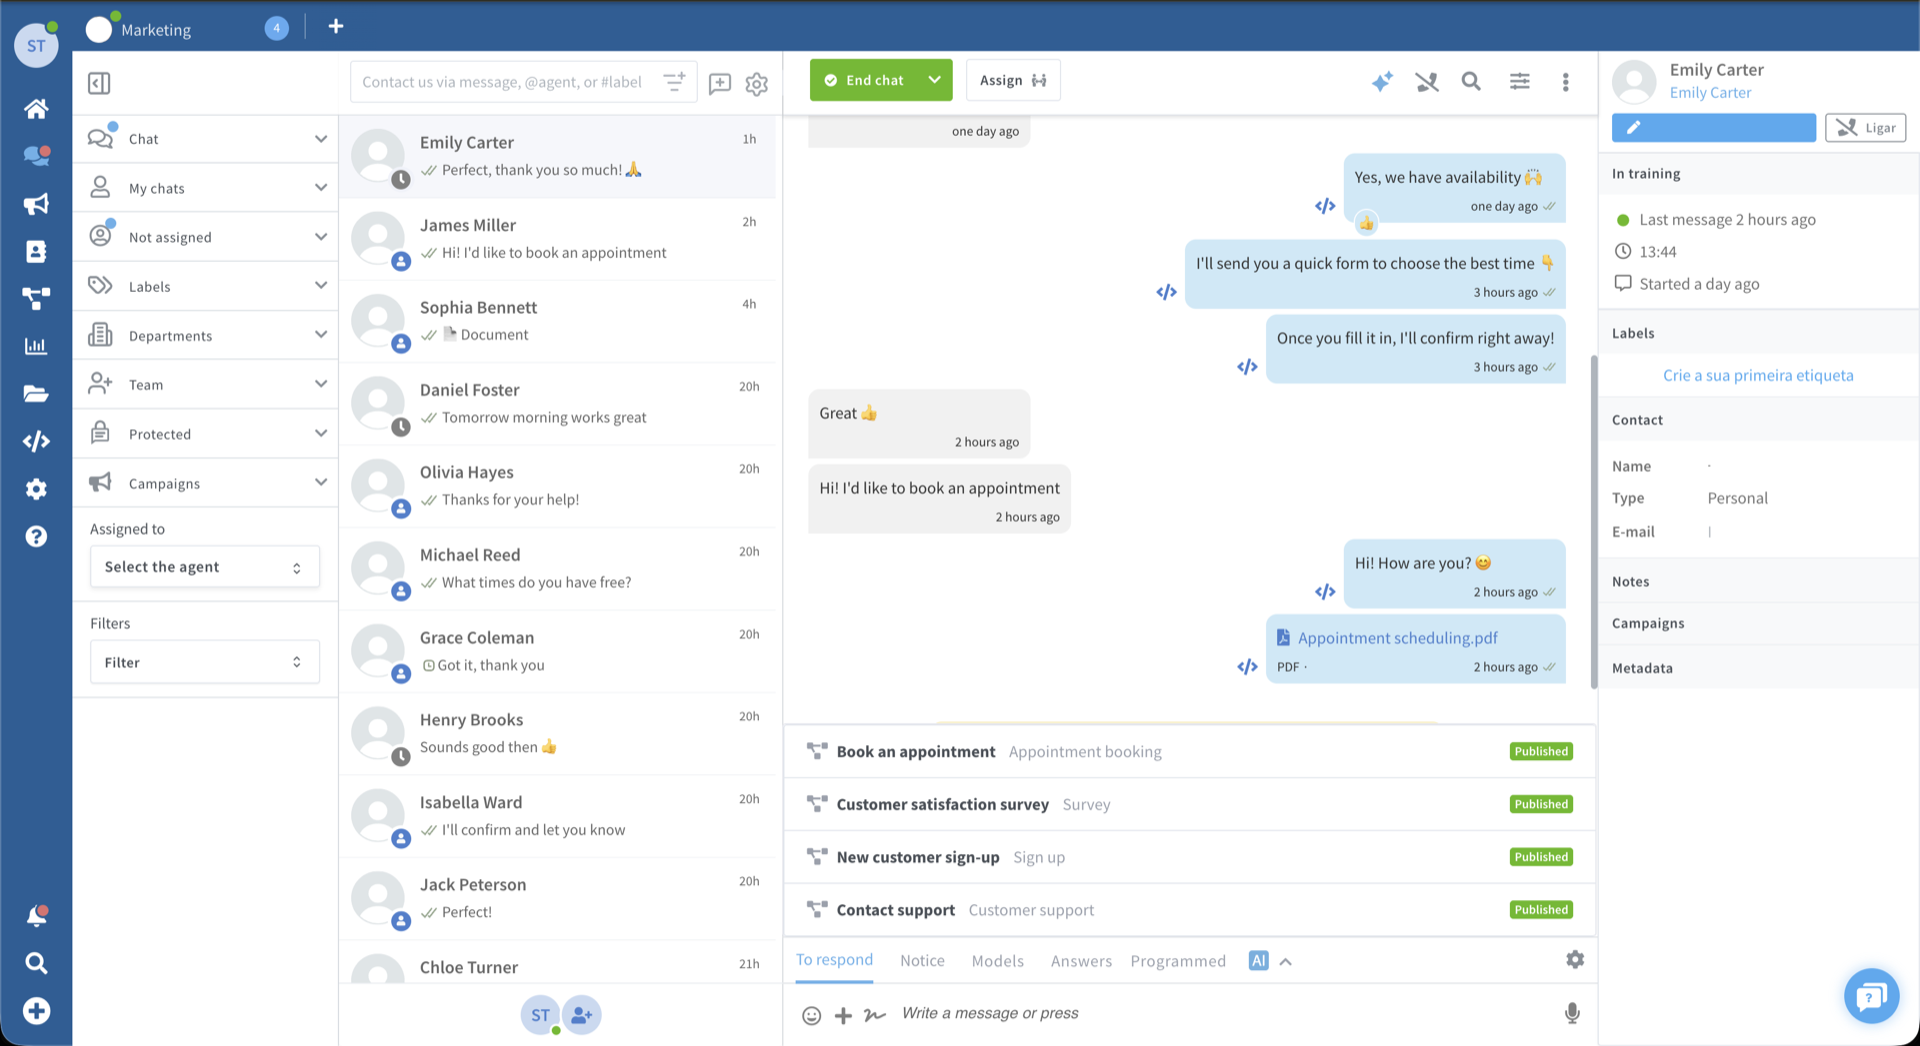This screenshot has height=1046, width=1920.
Task: Click the disabled call icon in chat header
Action: point(1427,81)
